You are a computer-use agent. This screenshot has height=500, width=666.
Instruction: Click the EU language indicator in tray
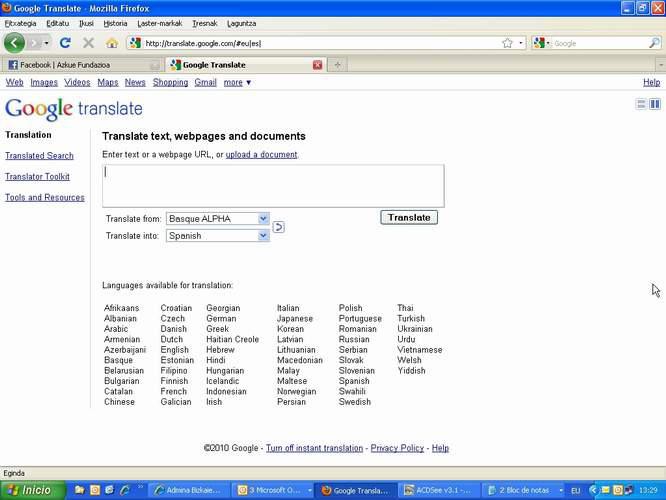tap(576, 491)
